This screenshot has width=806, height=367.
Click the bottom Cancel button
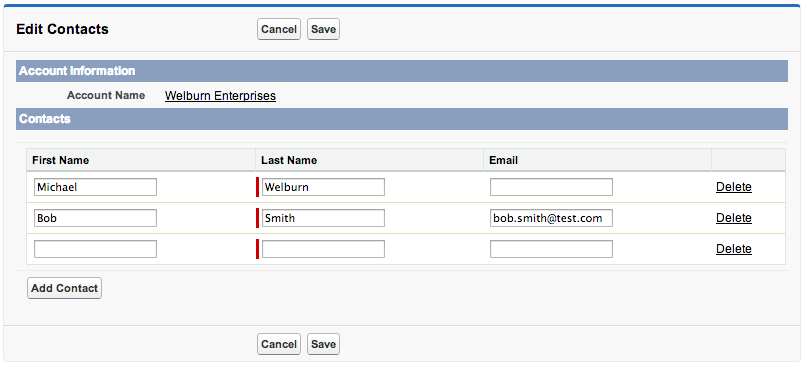[x=279, y=344]
